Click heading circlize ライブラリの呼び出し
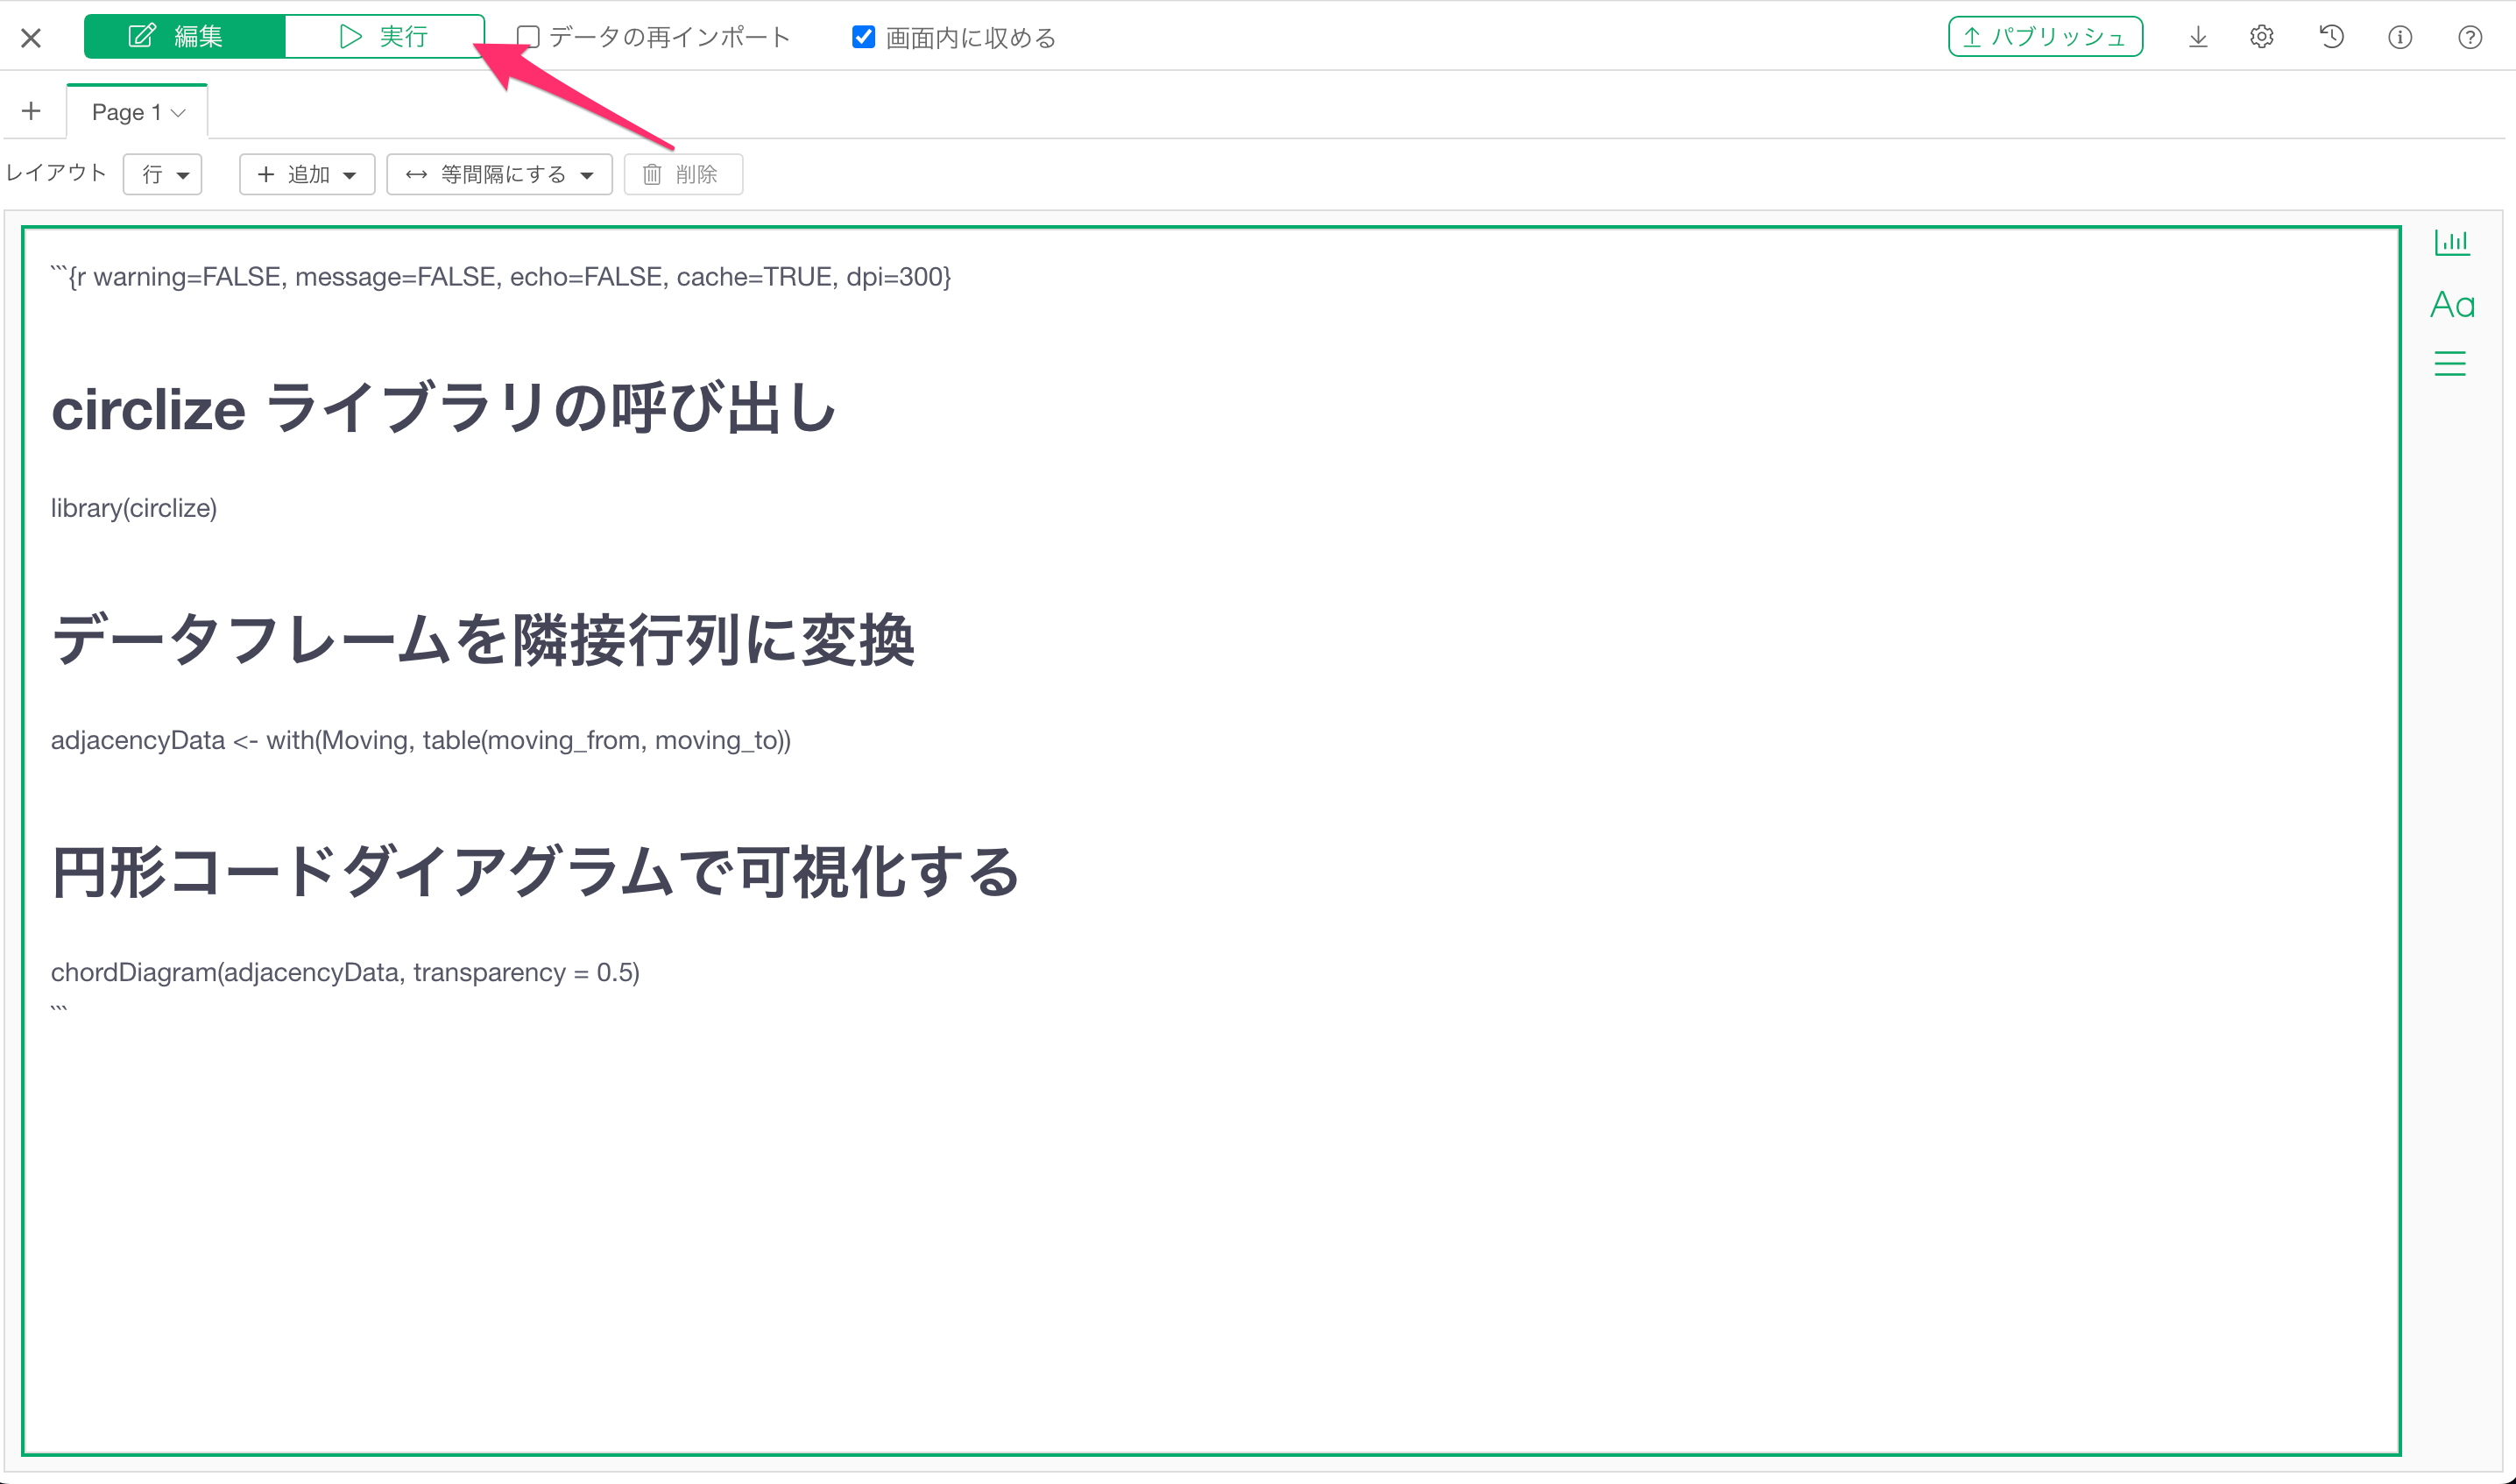The height and width of the screenshot is (1484, 2516). [x=443, y=409]
